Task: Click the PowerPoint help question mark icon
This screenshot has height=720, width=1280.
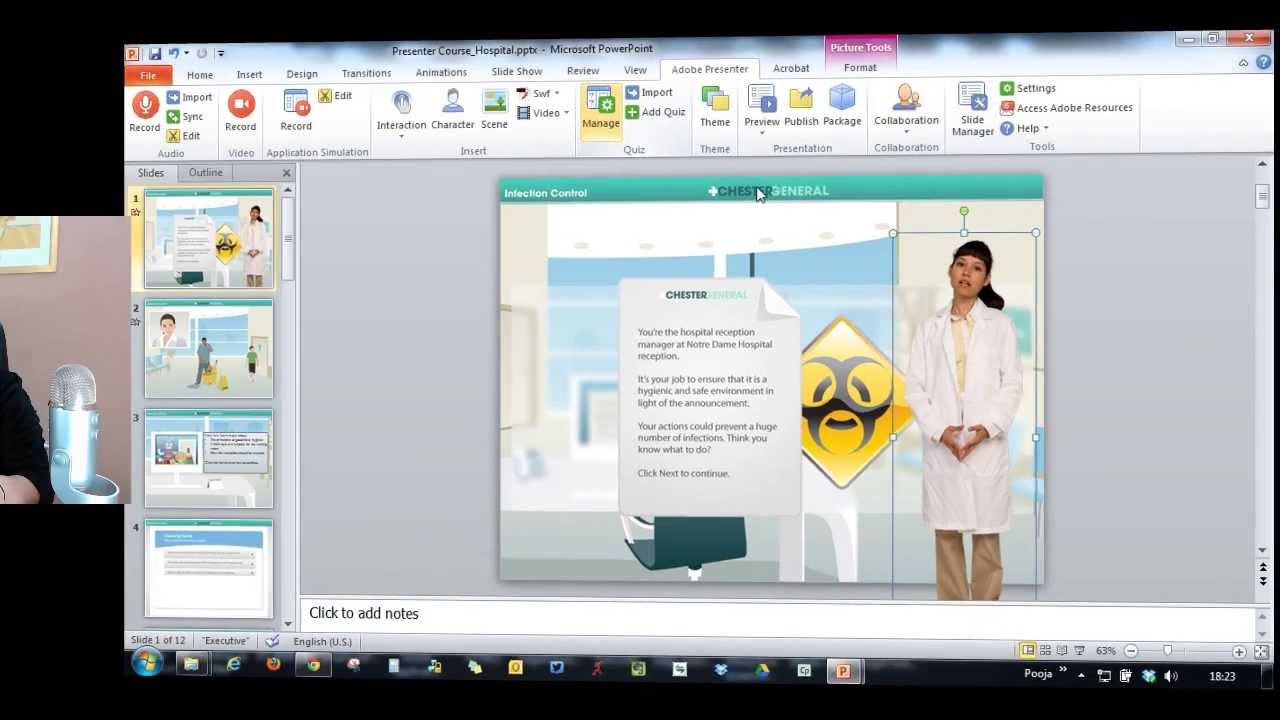Action: 1263,61
